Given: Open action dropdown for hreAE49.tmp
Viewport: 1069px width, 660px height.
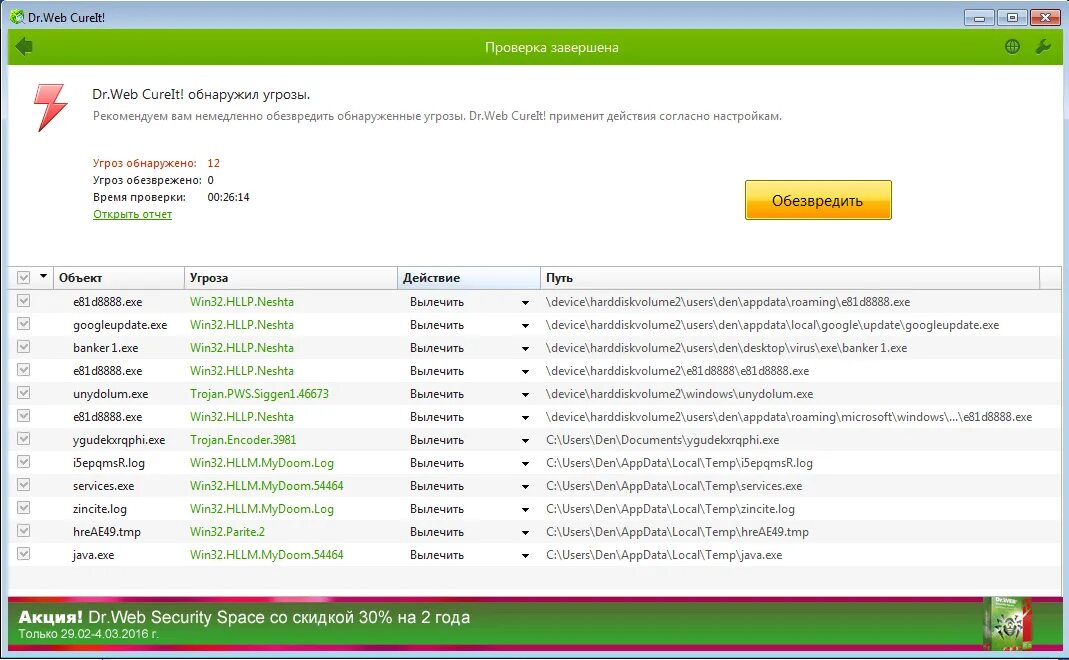Looking at the screenshot, I should 525,533.
